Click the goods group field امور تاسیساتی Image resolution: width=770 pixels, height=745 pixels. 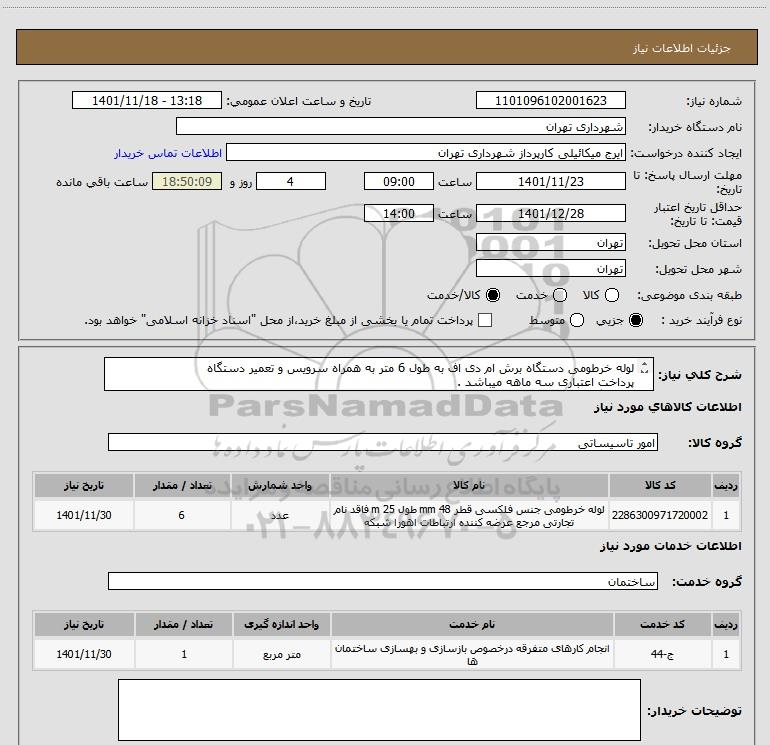[383, 442]
